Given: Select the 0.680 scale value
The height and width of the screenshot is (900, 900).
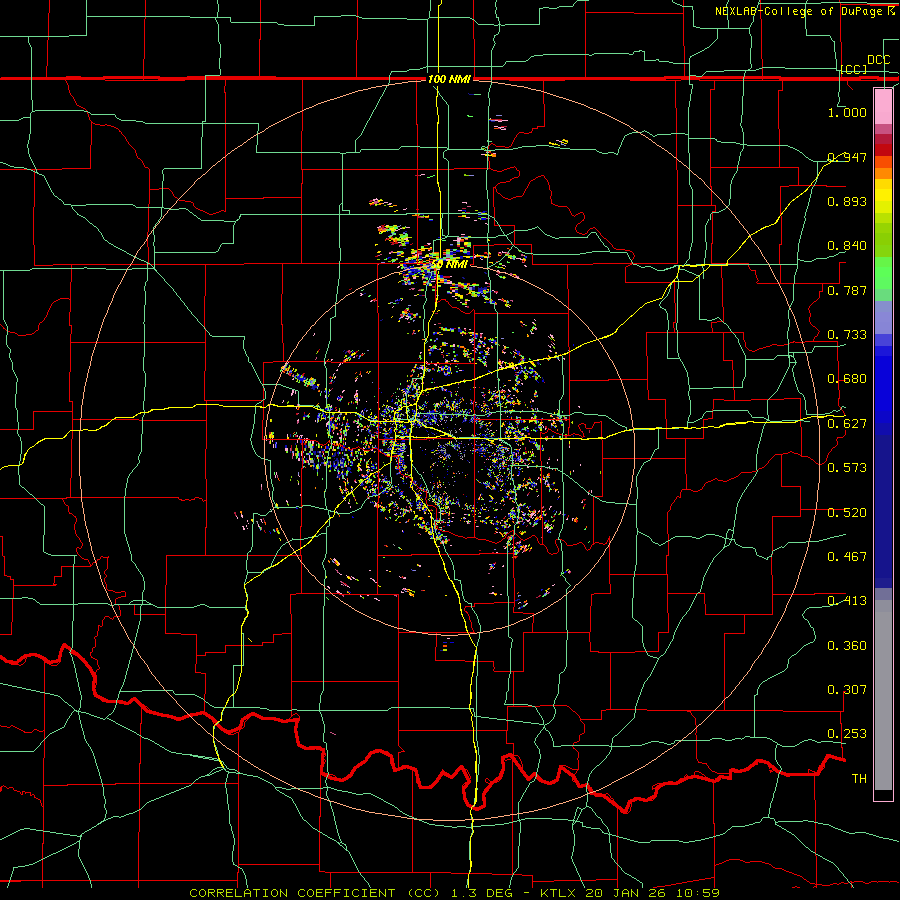Looking at the screenshot, I should [847, 379].
